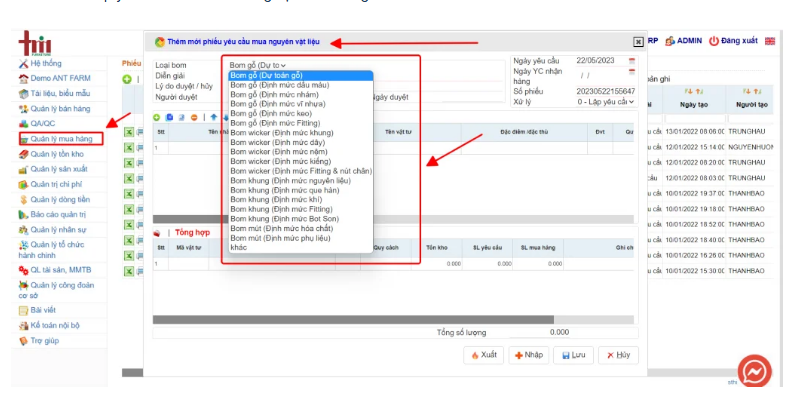Click the red icon beside Tổng hợp
The image size is (791, 398).
click(x=157, y=233)
